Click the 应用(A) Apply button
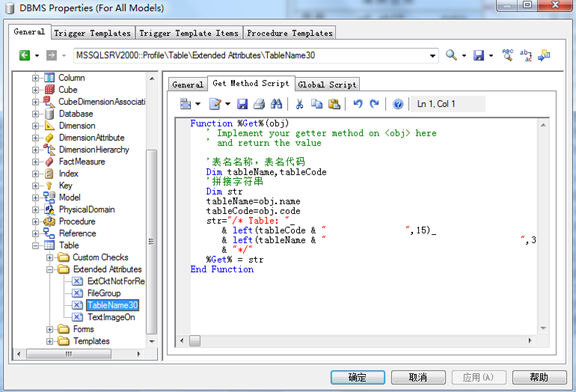576x392 pixels. tap(479, 377)
